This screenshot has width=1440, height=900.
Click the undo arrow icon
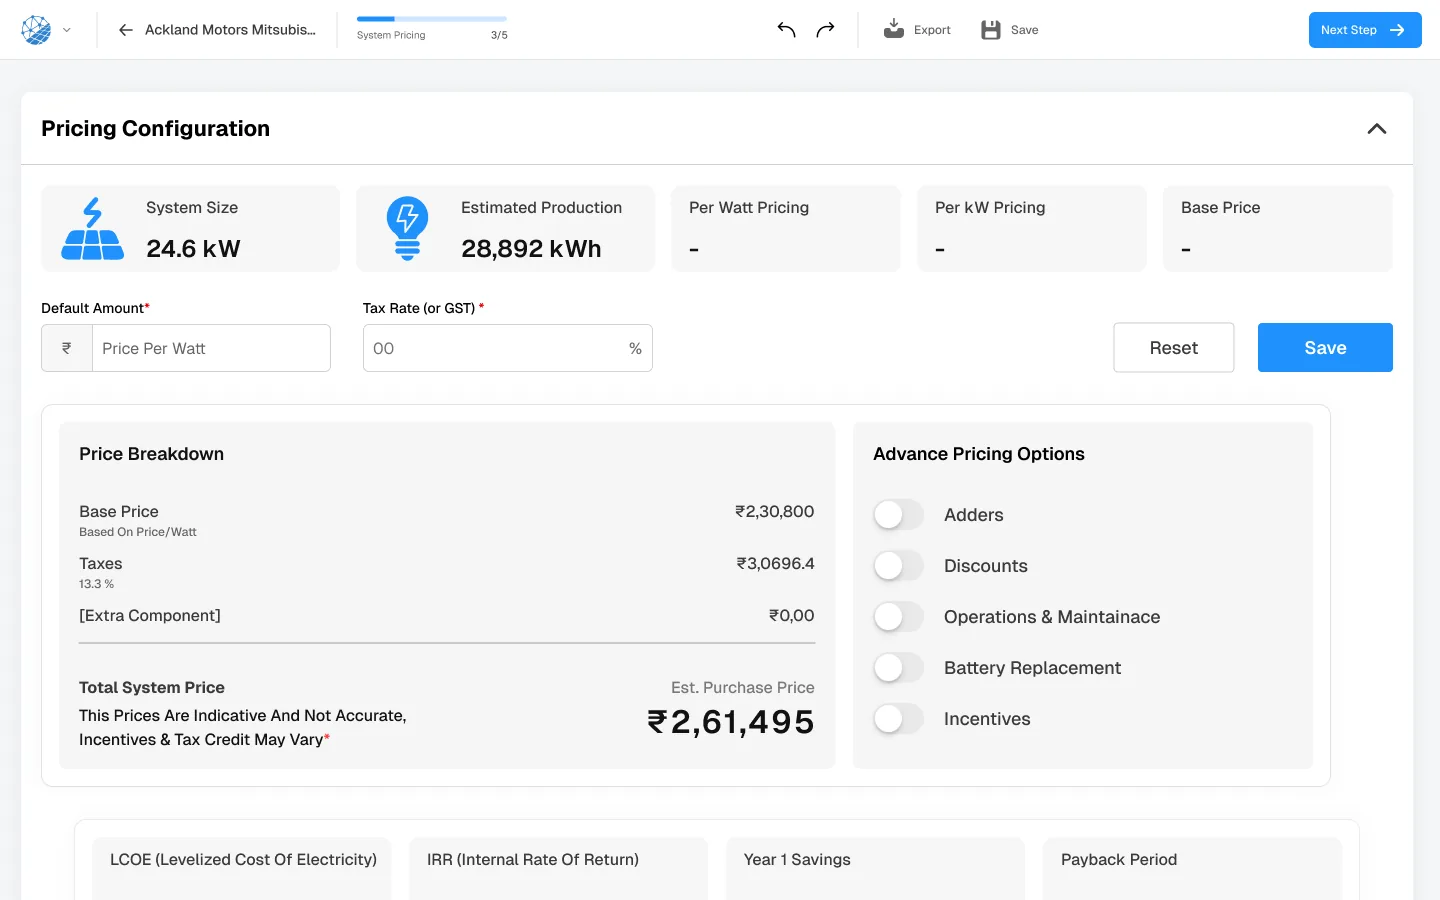(x=787, y=30)
